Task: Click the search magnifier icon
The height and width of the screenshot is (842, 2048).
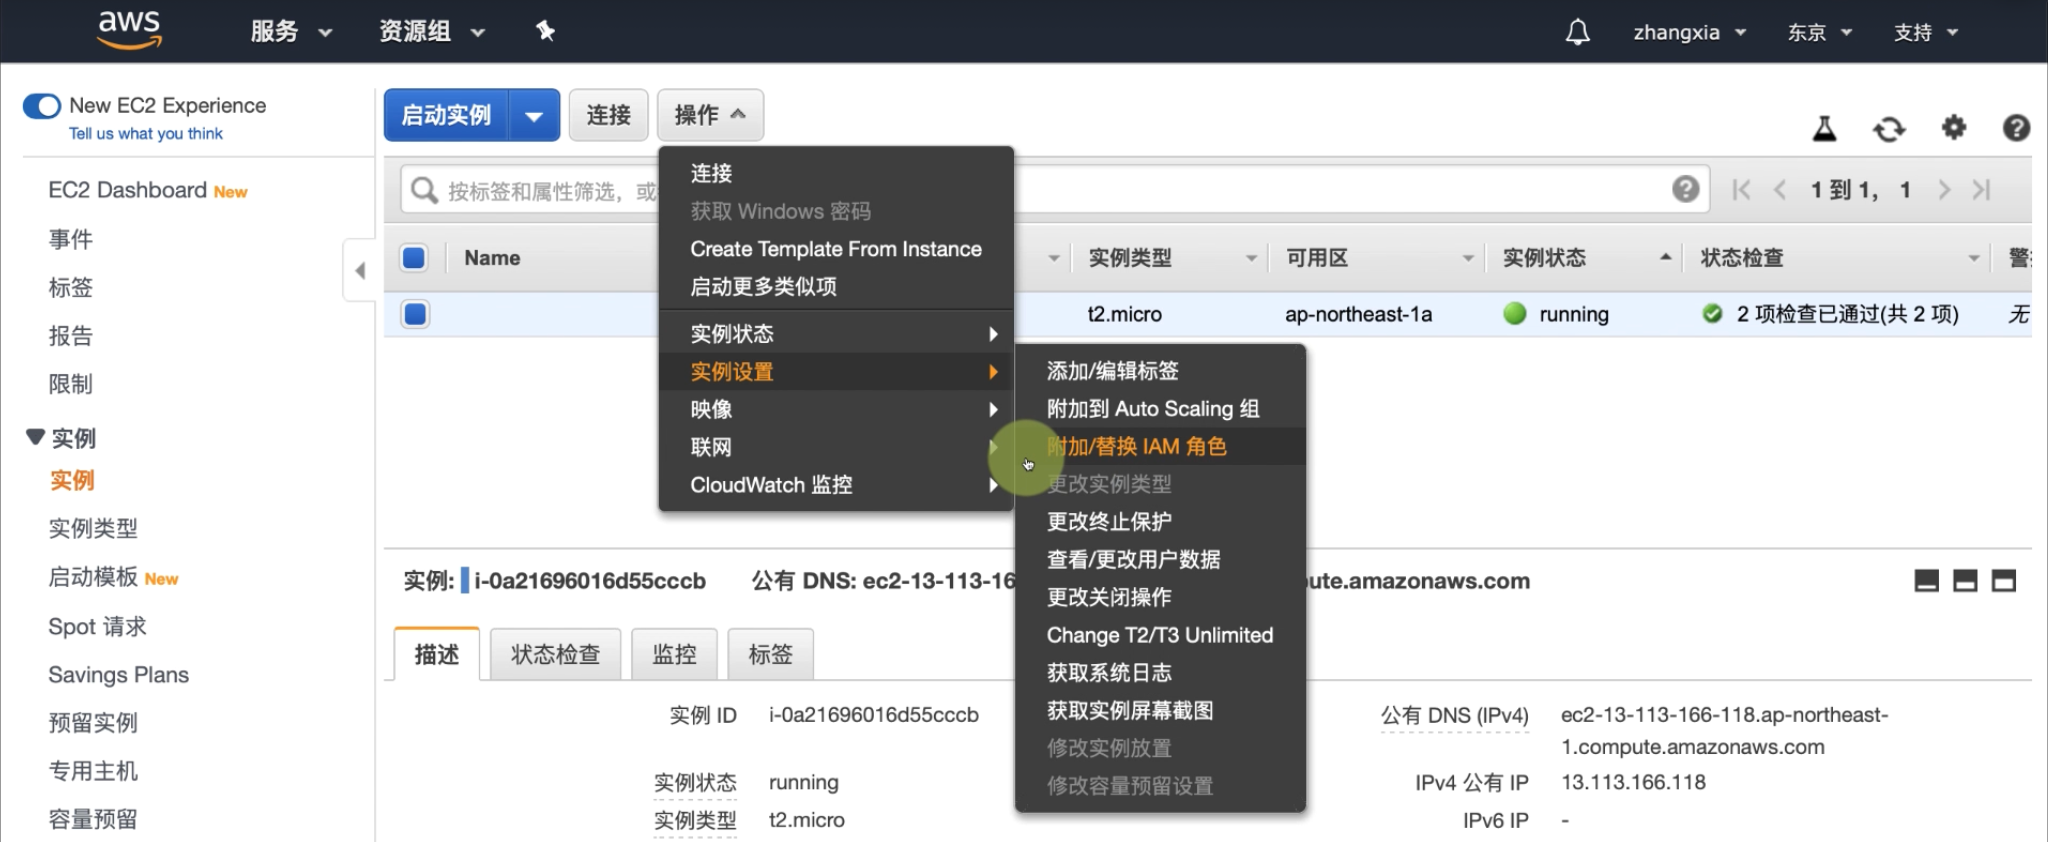Action: 424,190
